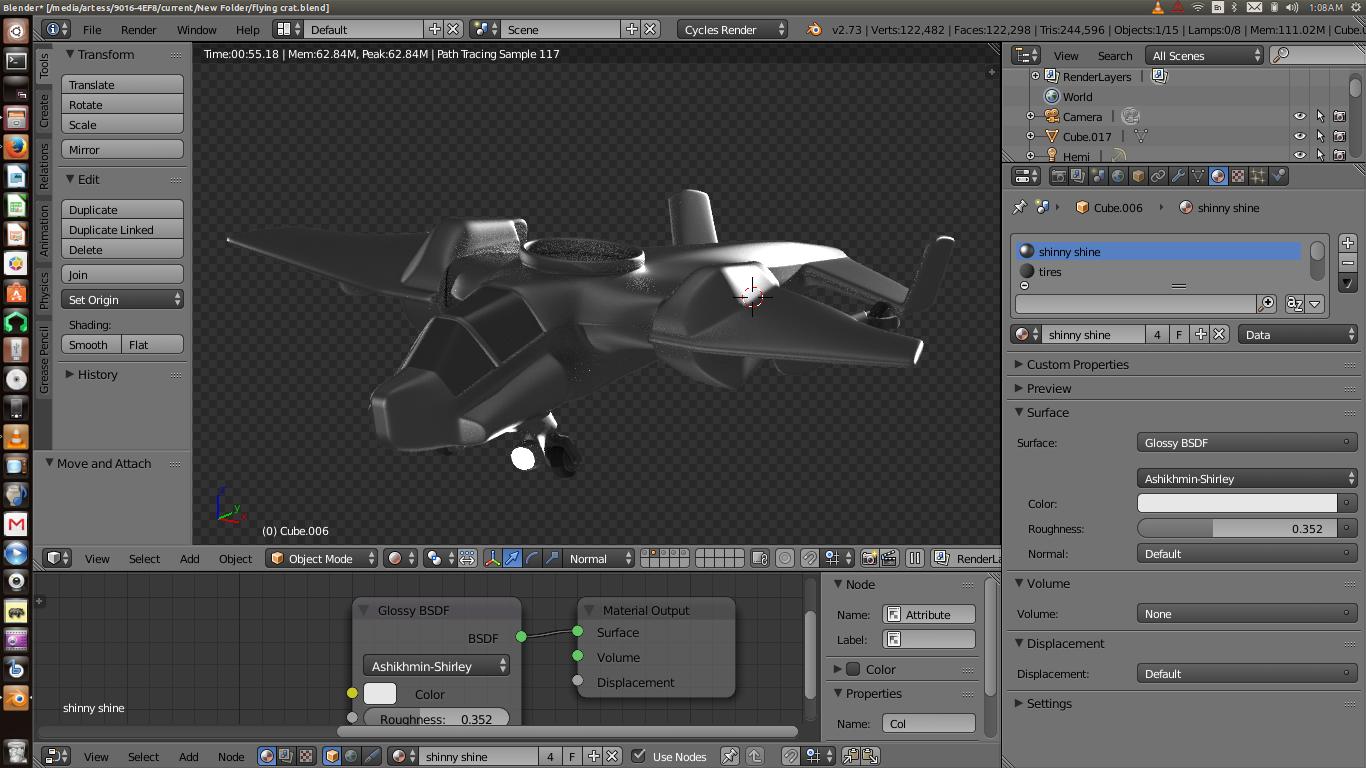Image resolution: width=1366 pixels, height=768 pixels.
Task: Click the scale manipulator icon in 3D header
Action: 552,558
